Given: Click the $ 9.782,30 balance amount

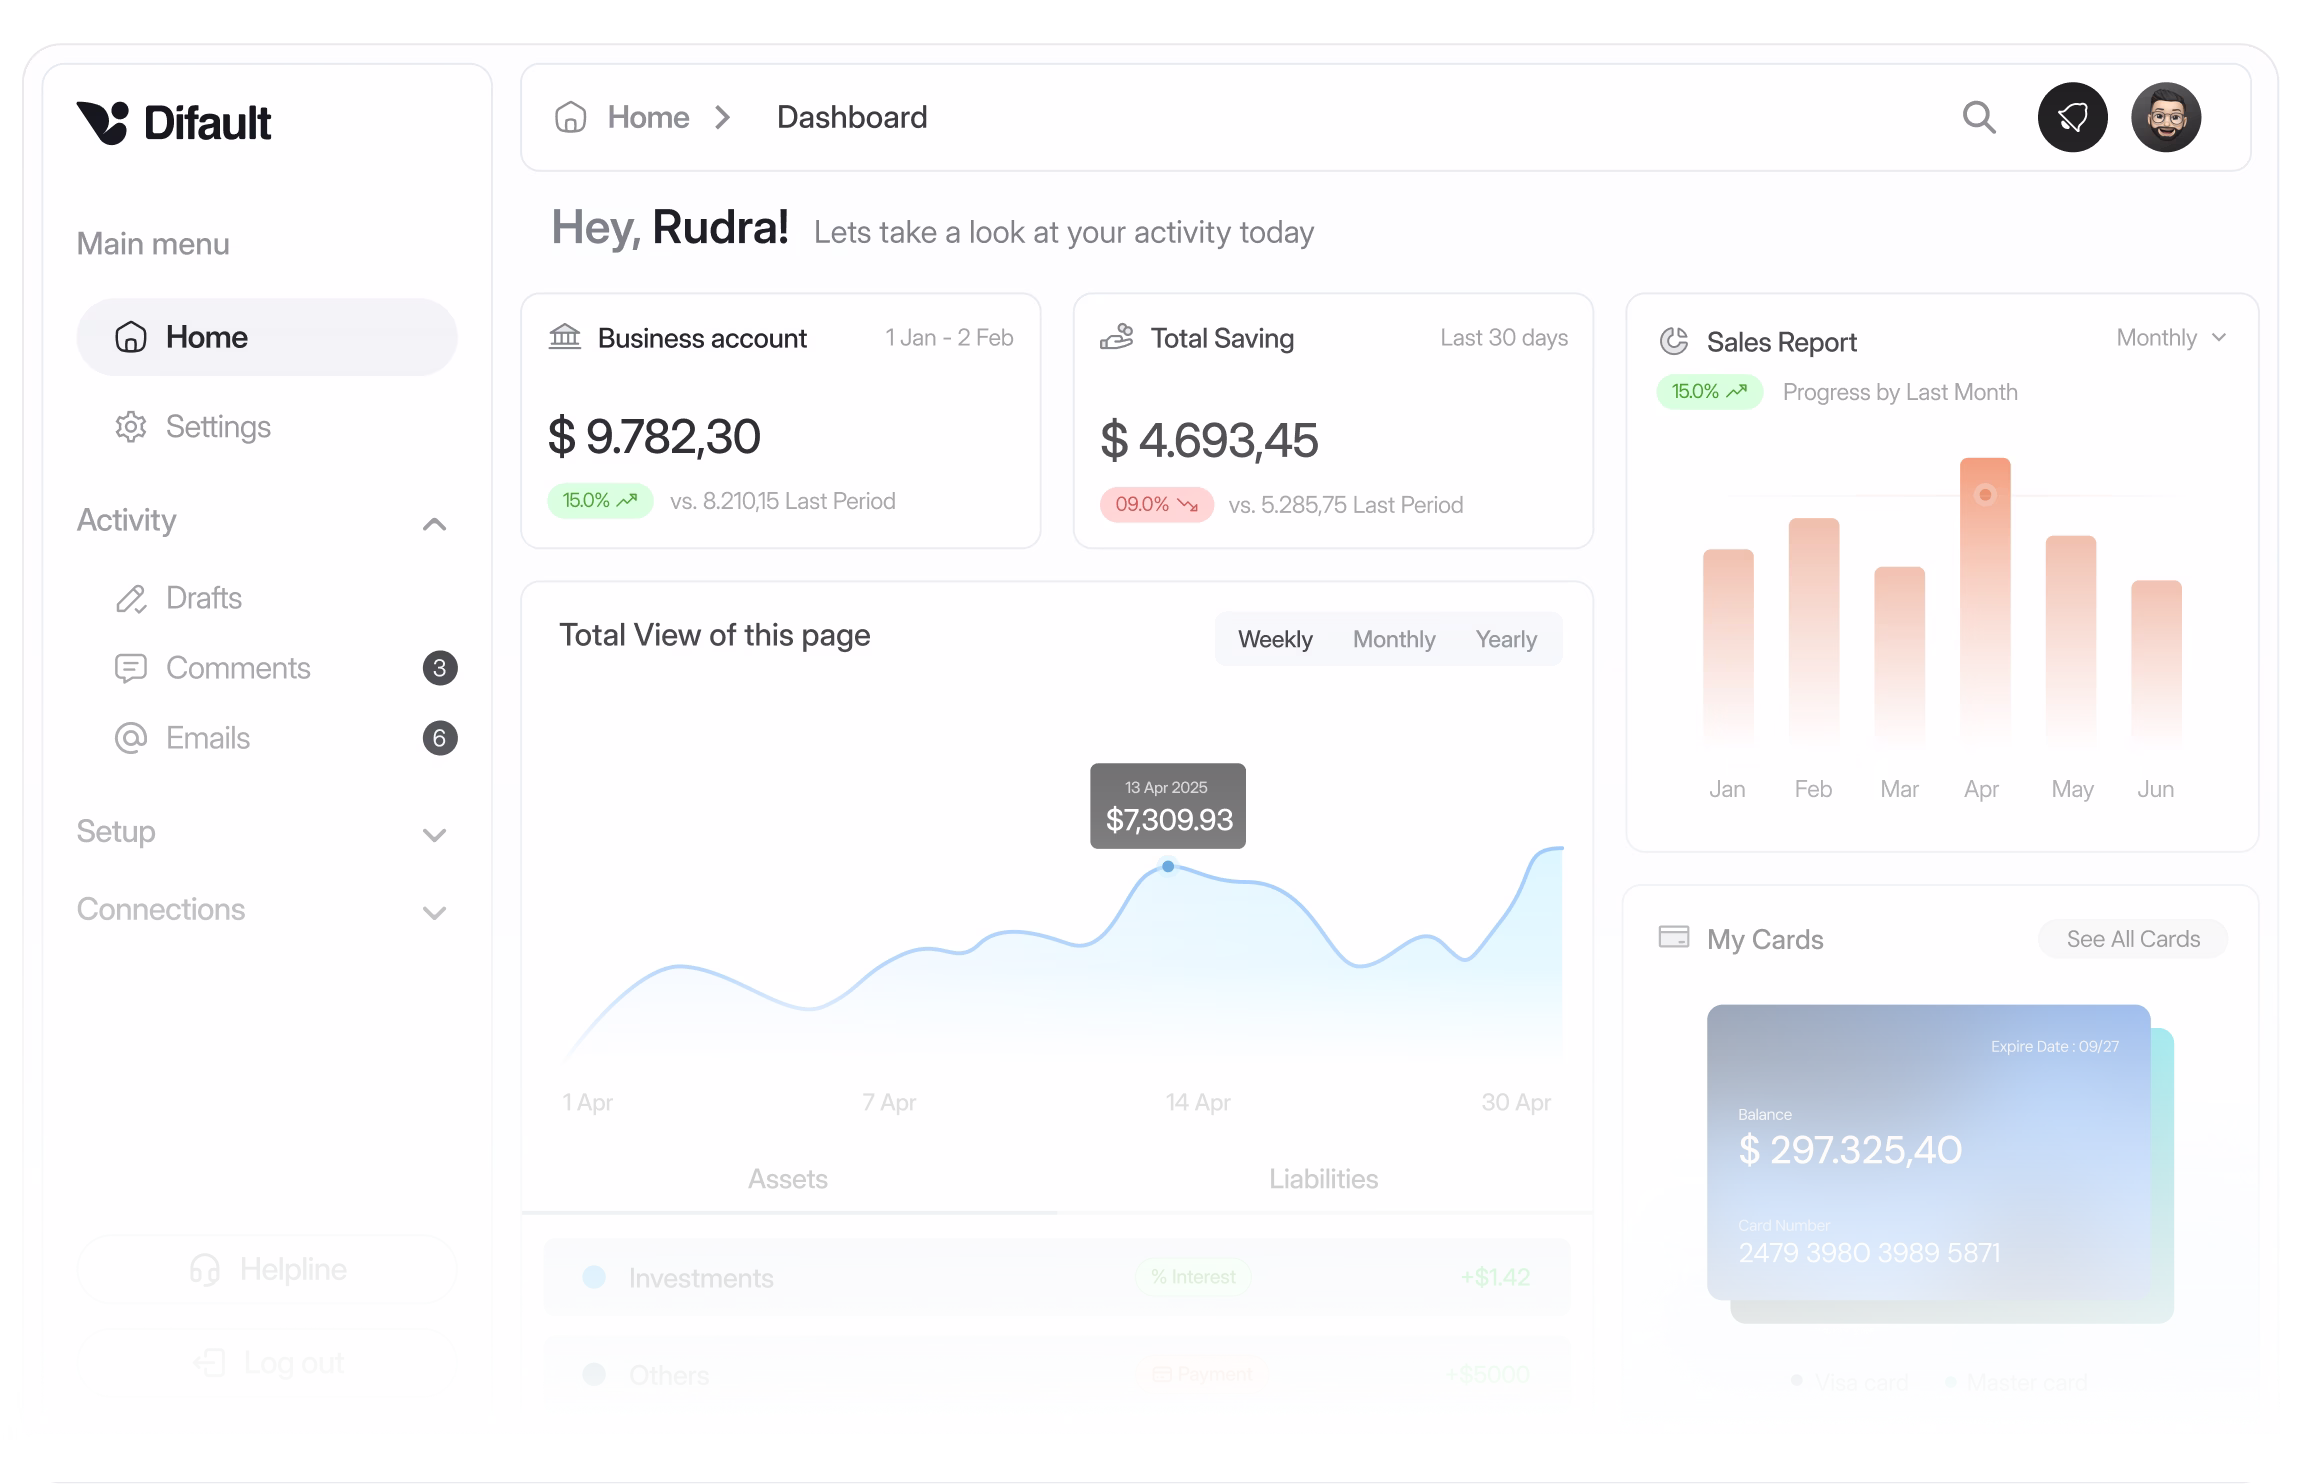Looking at the screenshot, I should tap(654, 437).
